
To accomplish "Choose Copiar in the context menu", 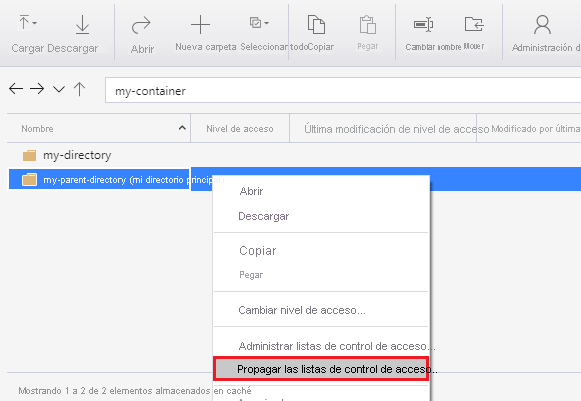I will [321, 251].
